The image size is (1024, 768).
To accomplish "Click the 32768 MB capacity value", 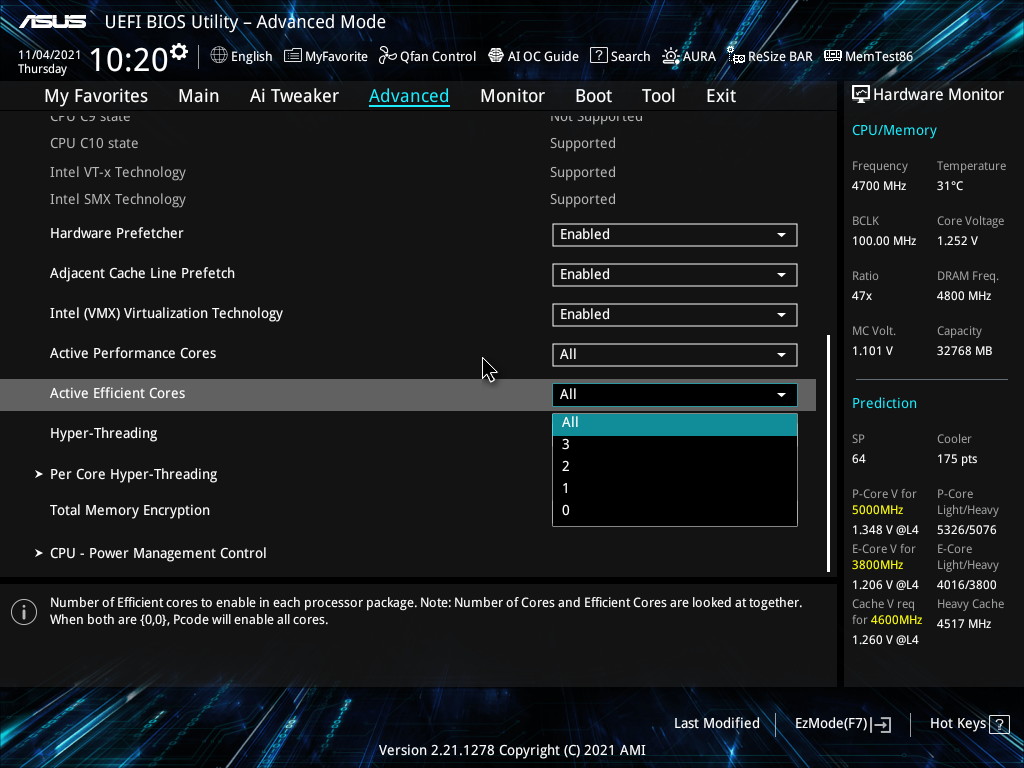I will click(965, 351).
